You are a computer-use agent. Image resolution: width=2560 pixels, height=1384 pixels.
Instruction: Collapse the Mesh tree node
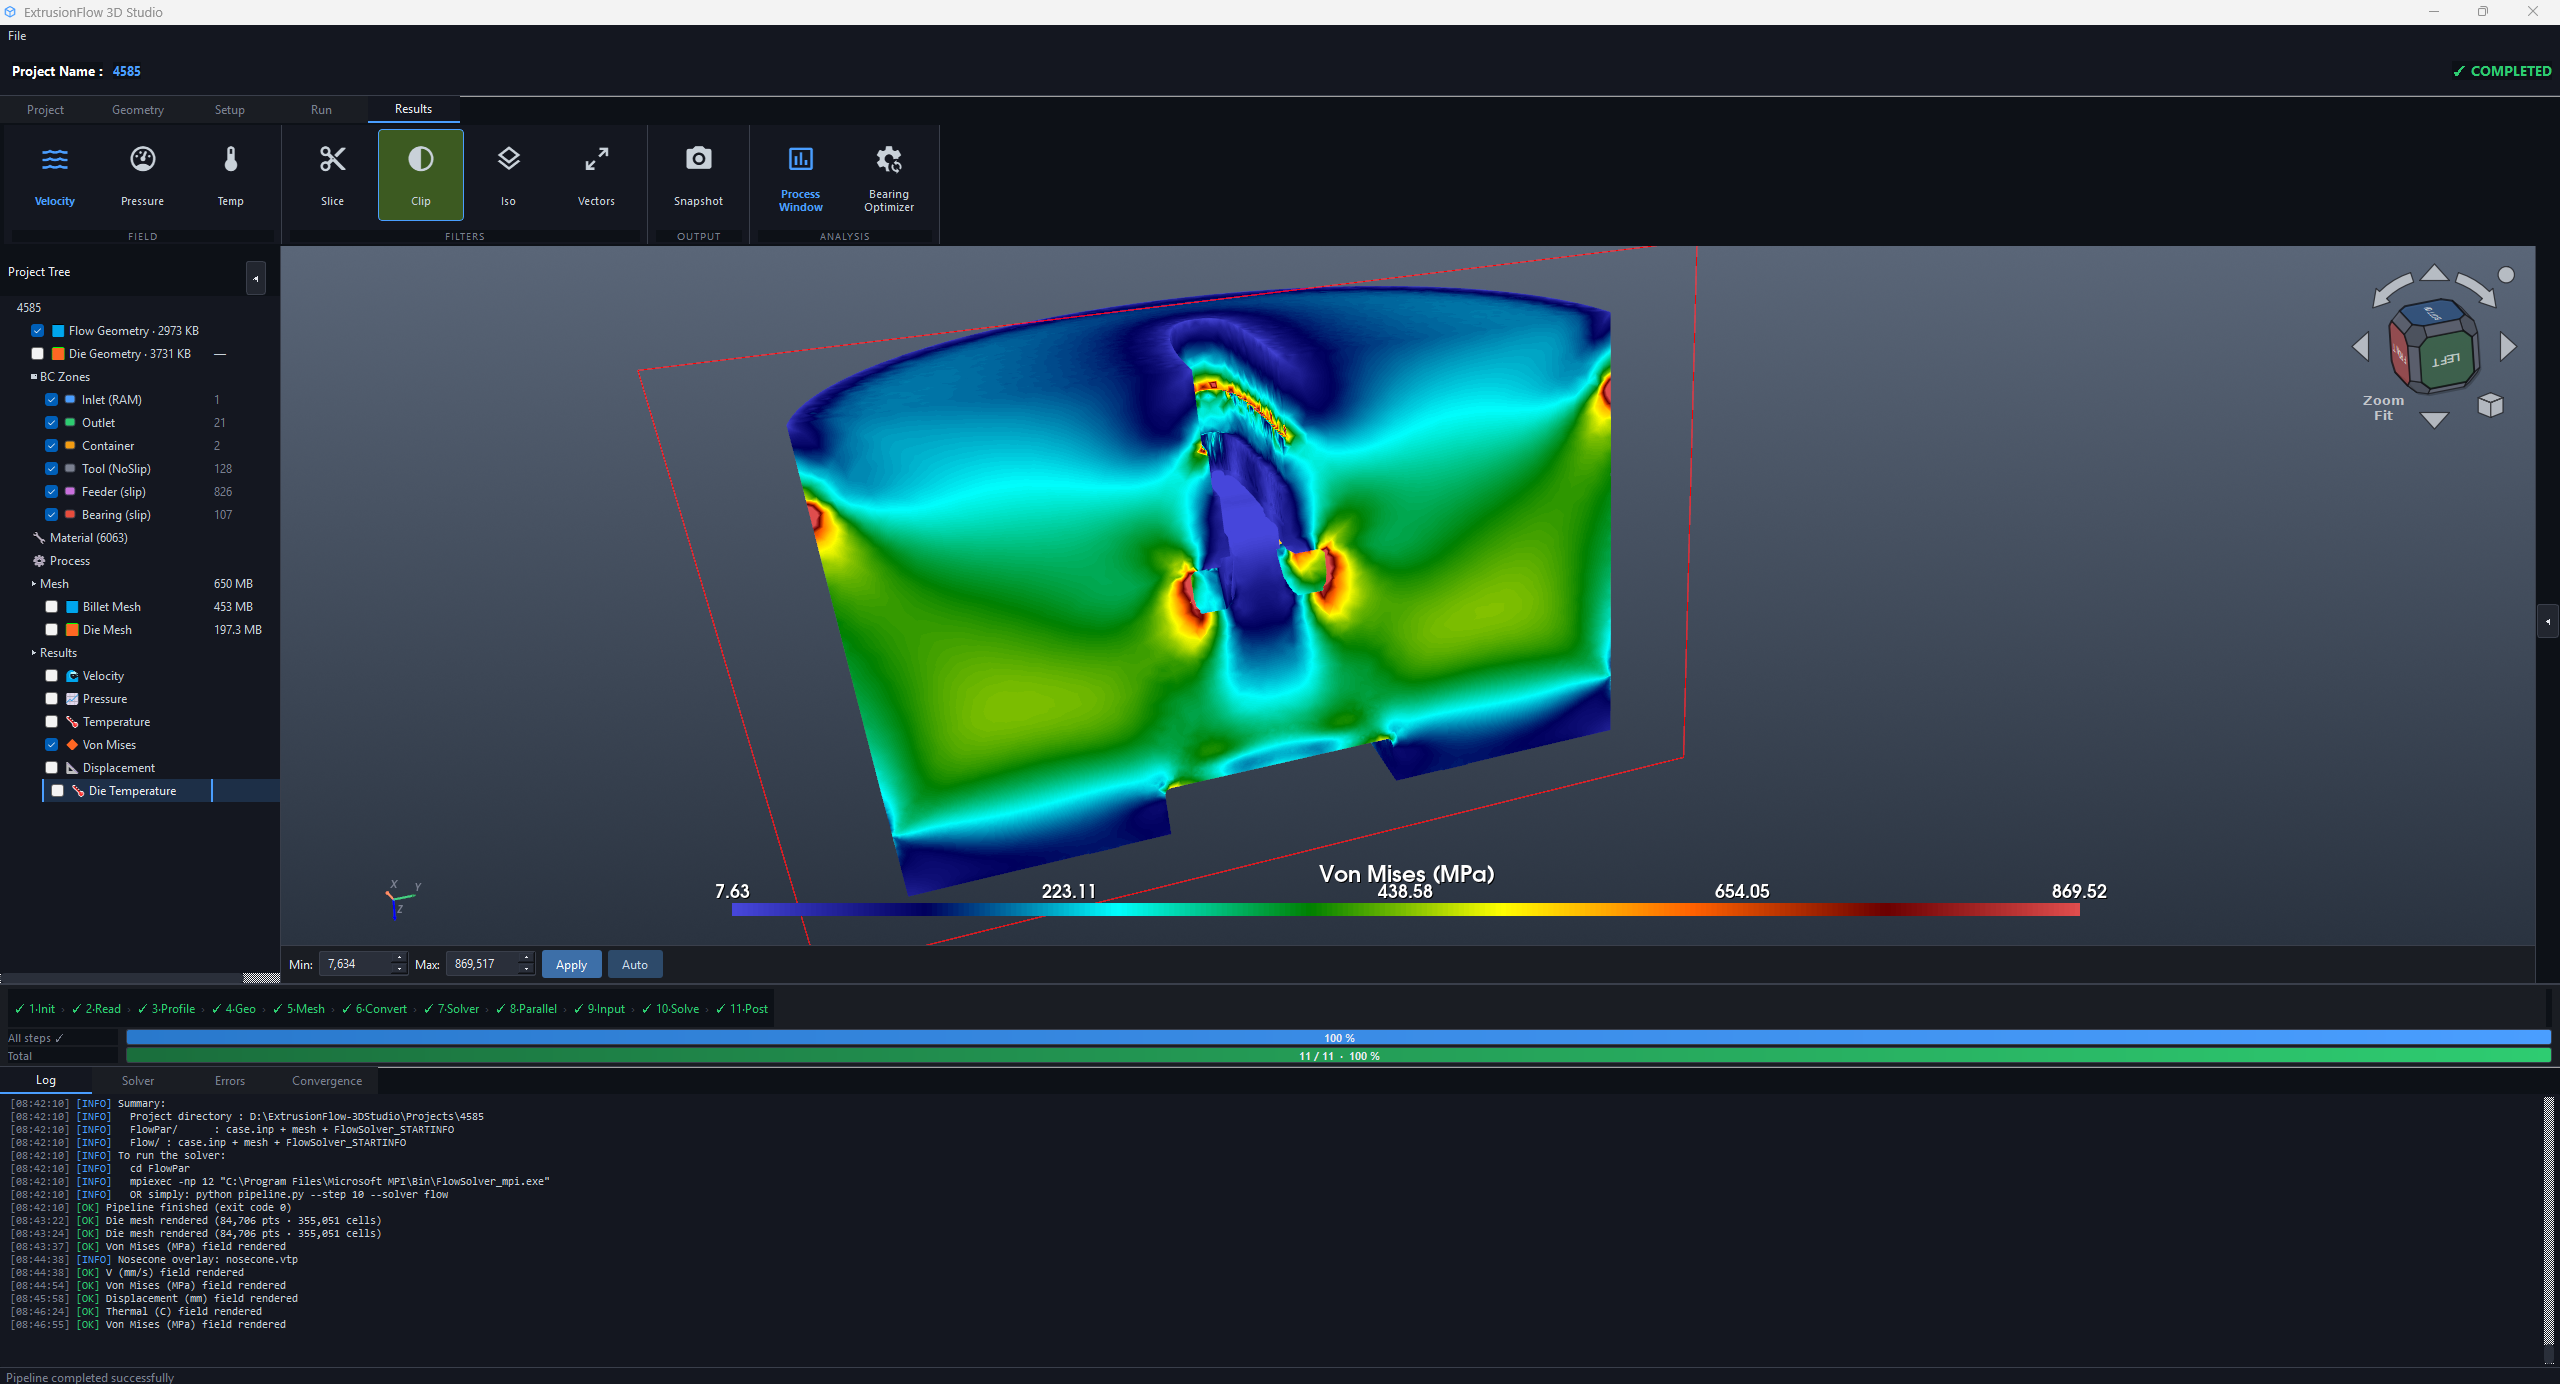(34, 584)
